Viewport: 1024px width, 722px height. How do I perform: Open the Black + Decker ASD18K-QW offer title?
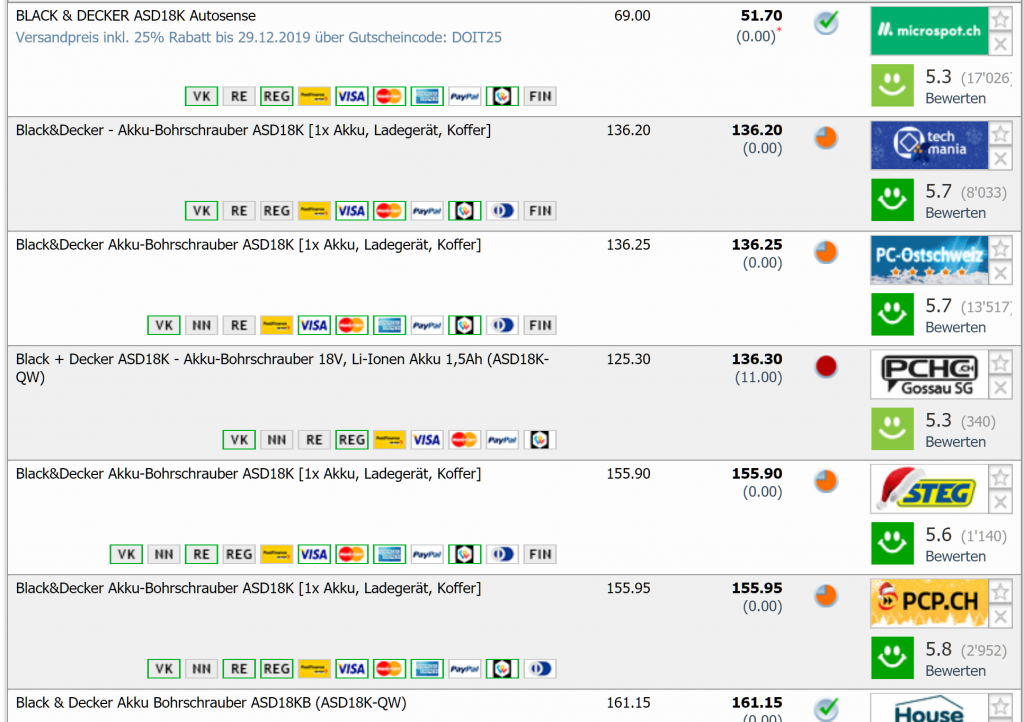pyautogui.click(x=282, y=368)
